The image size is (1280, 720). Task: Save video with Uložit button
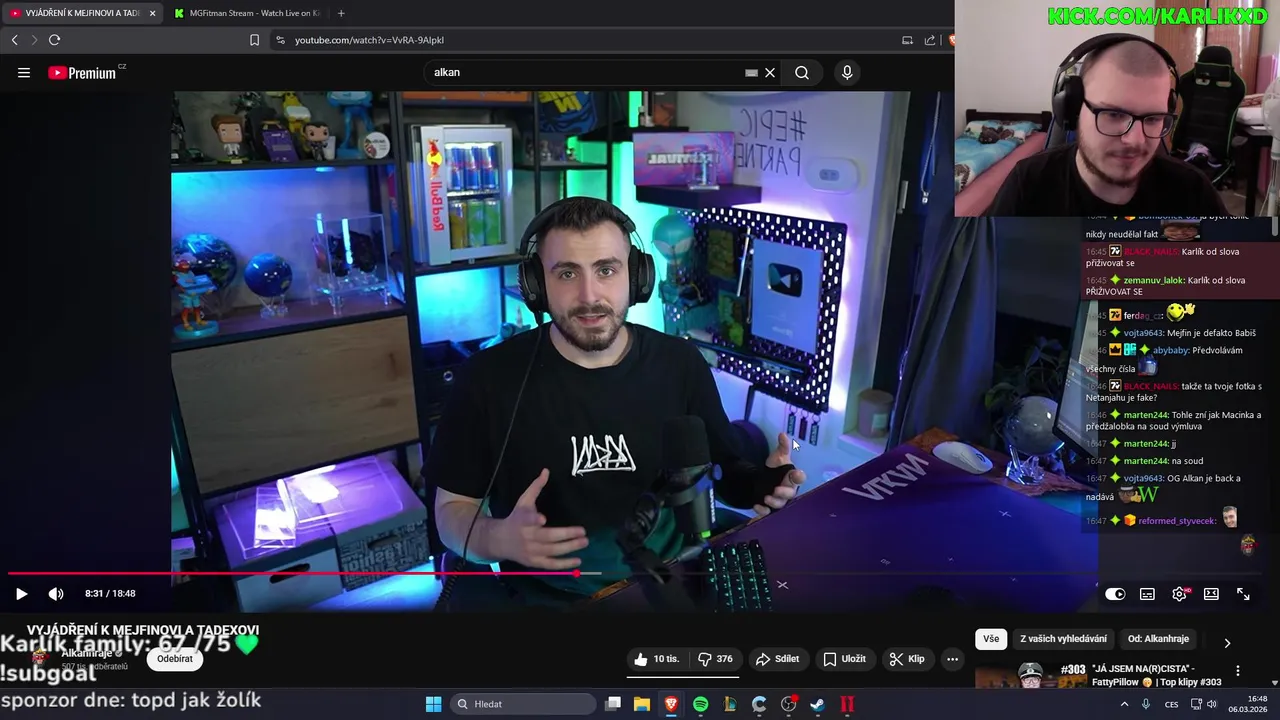(844, 659)
